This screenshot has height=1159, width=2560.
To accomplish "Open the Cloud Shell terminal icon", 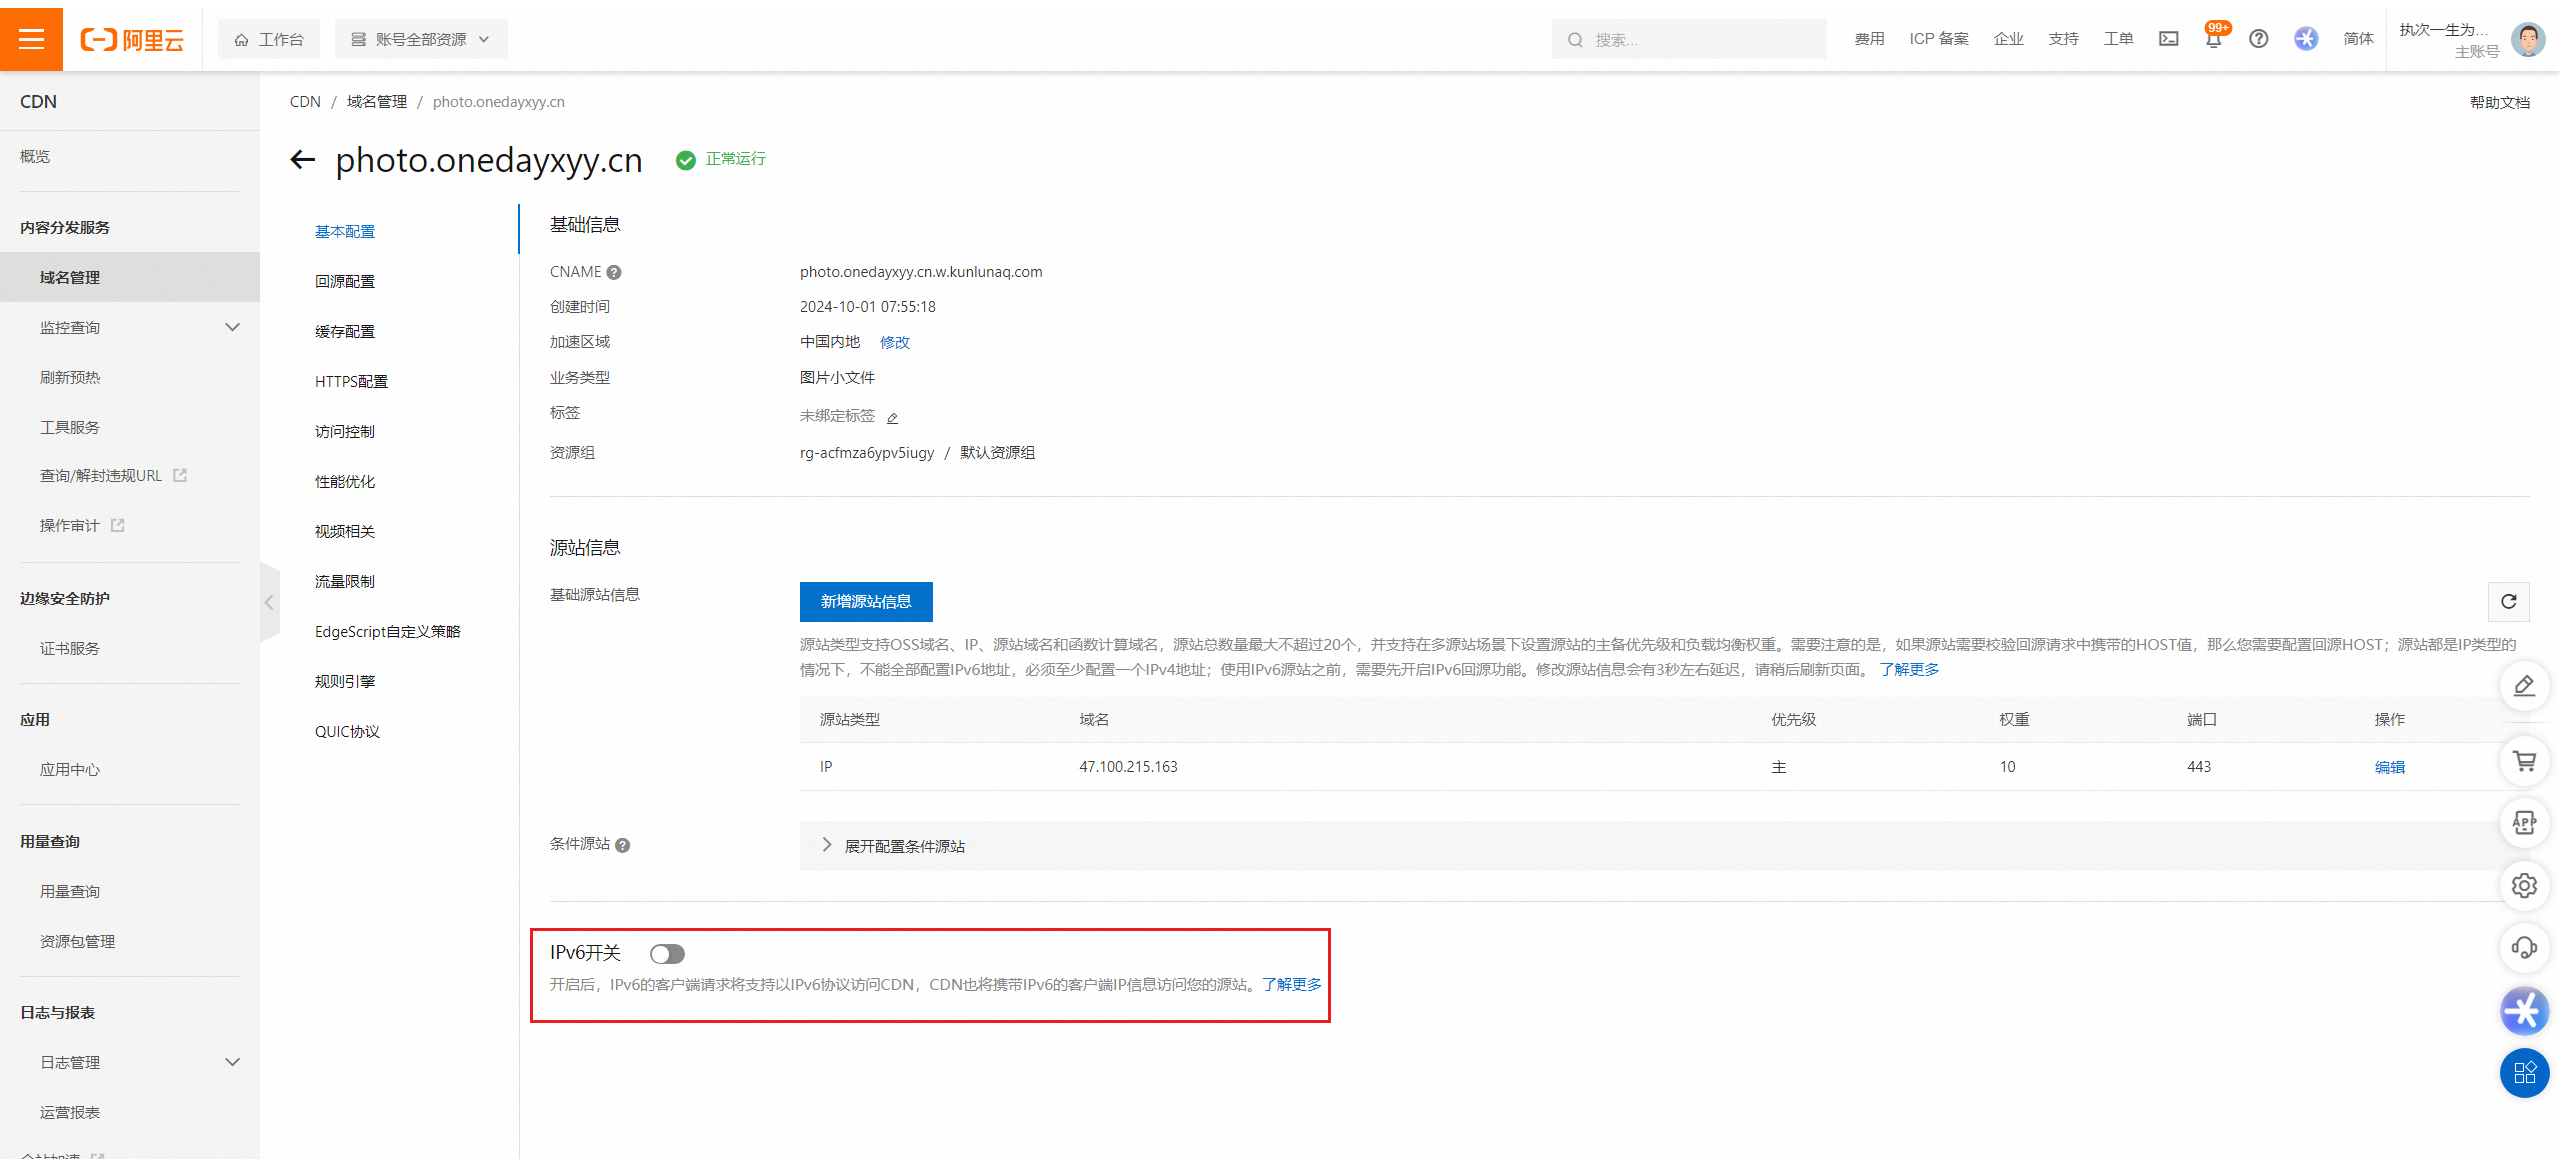I will coord(2168,39).
